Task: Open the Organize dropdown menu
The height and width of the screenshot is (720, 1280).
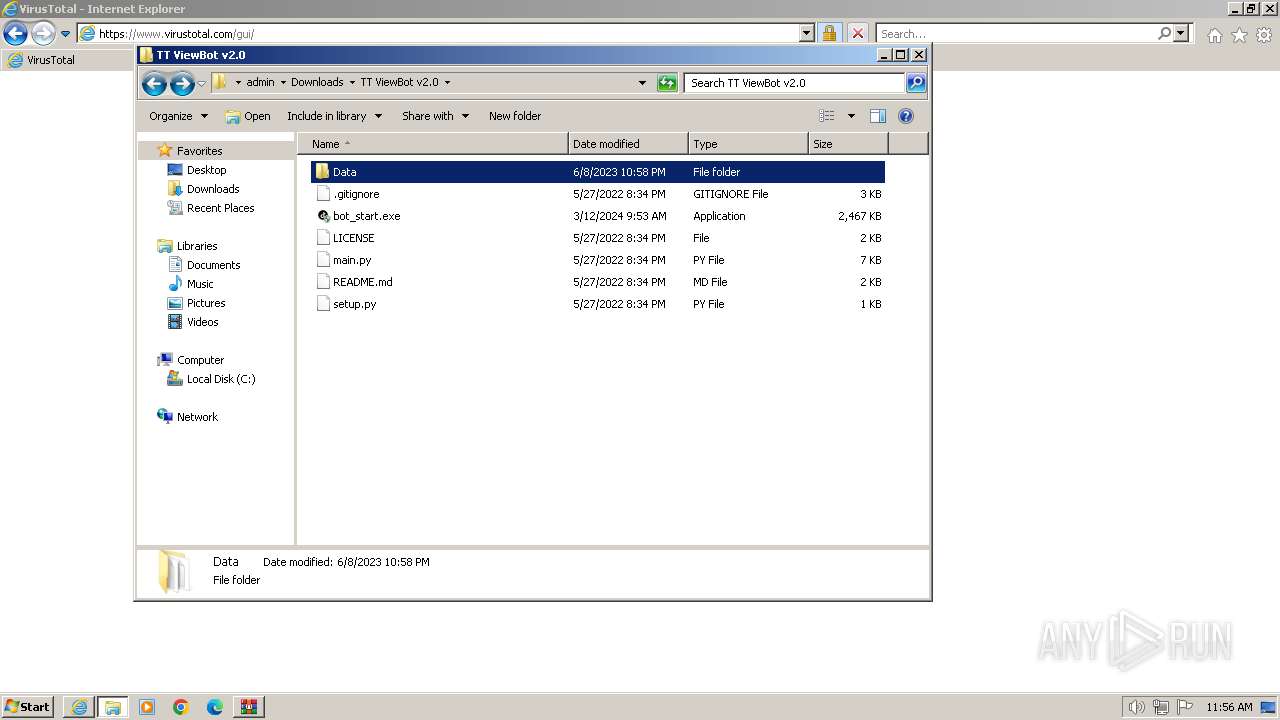Action: coord(178,116)
